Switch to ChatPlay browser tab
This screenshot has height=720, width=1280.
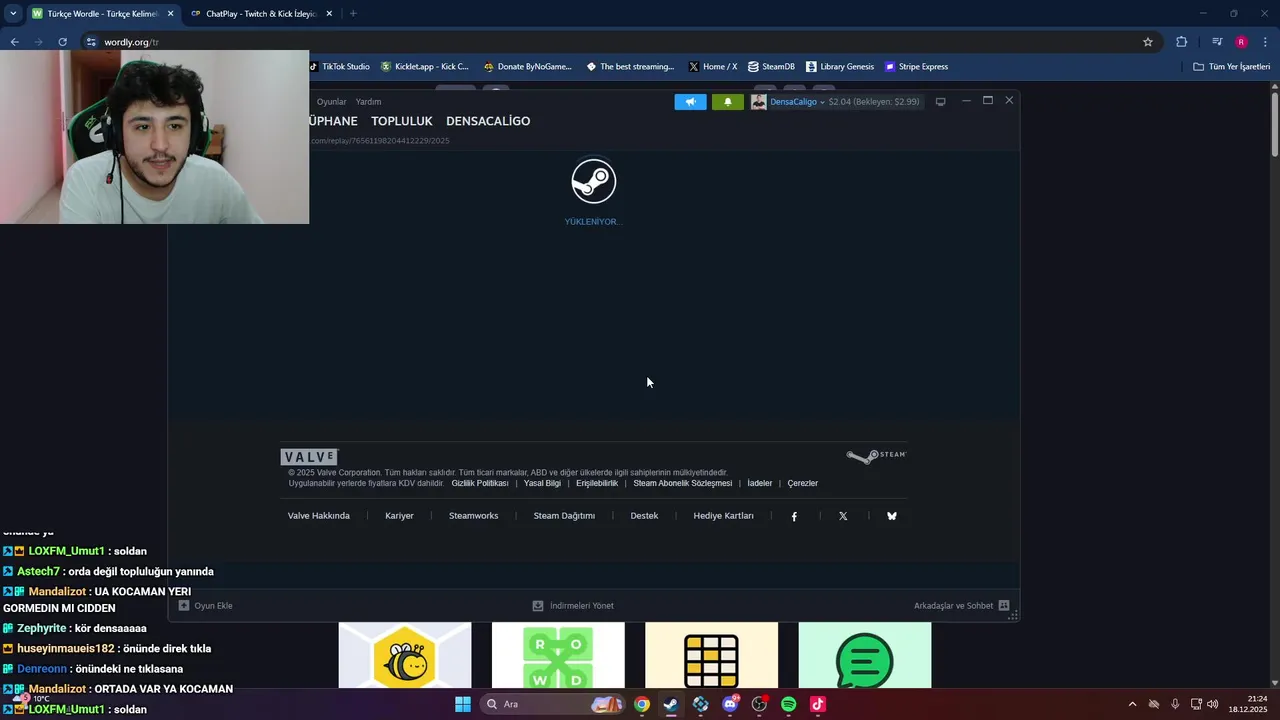point(261,14)
